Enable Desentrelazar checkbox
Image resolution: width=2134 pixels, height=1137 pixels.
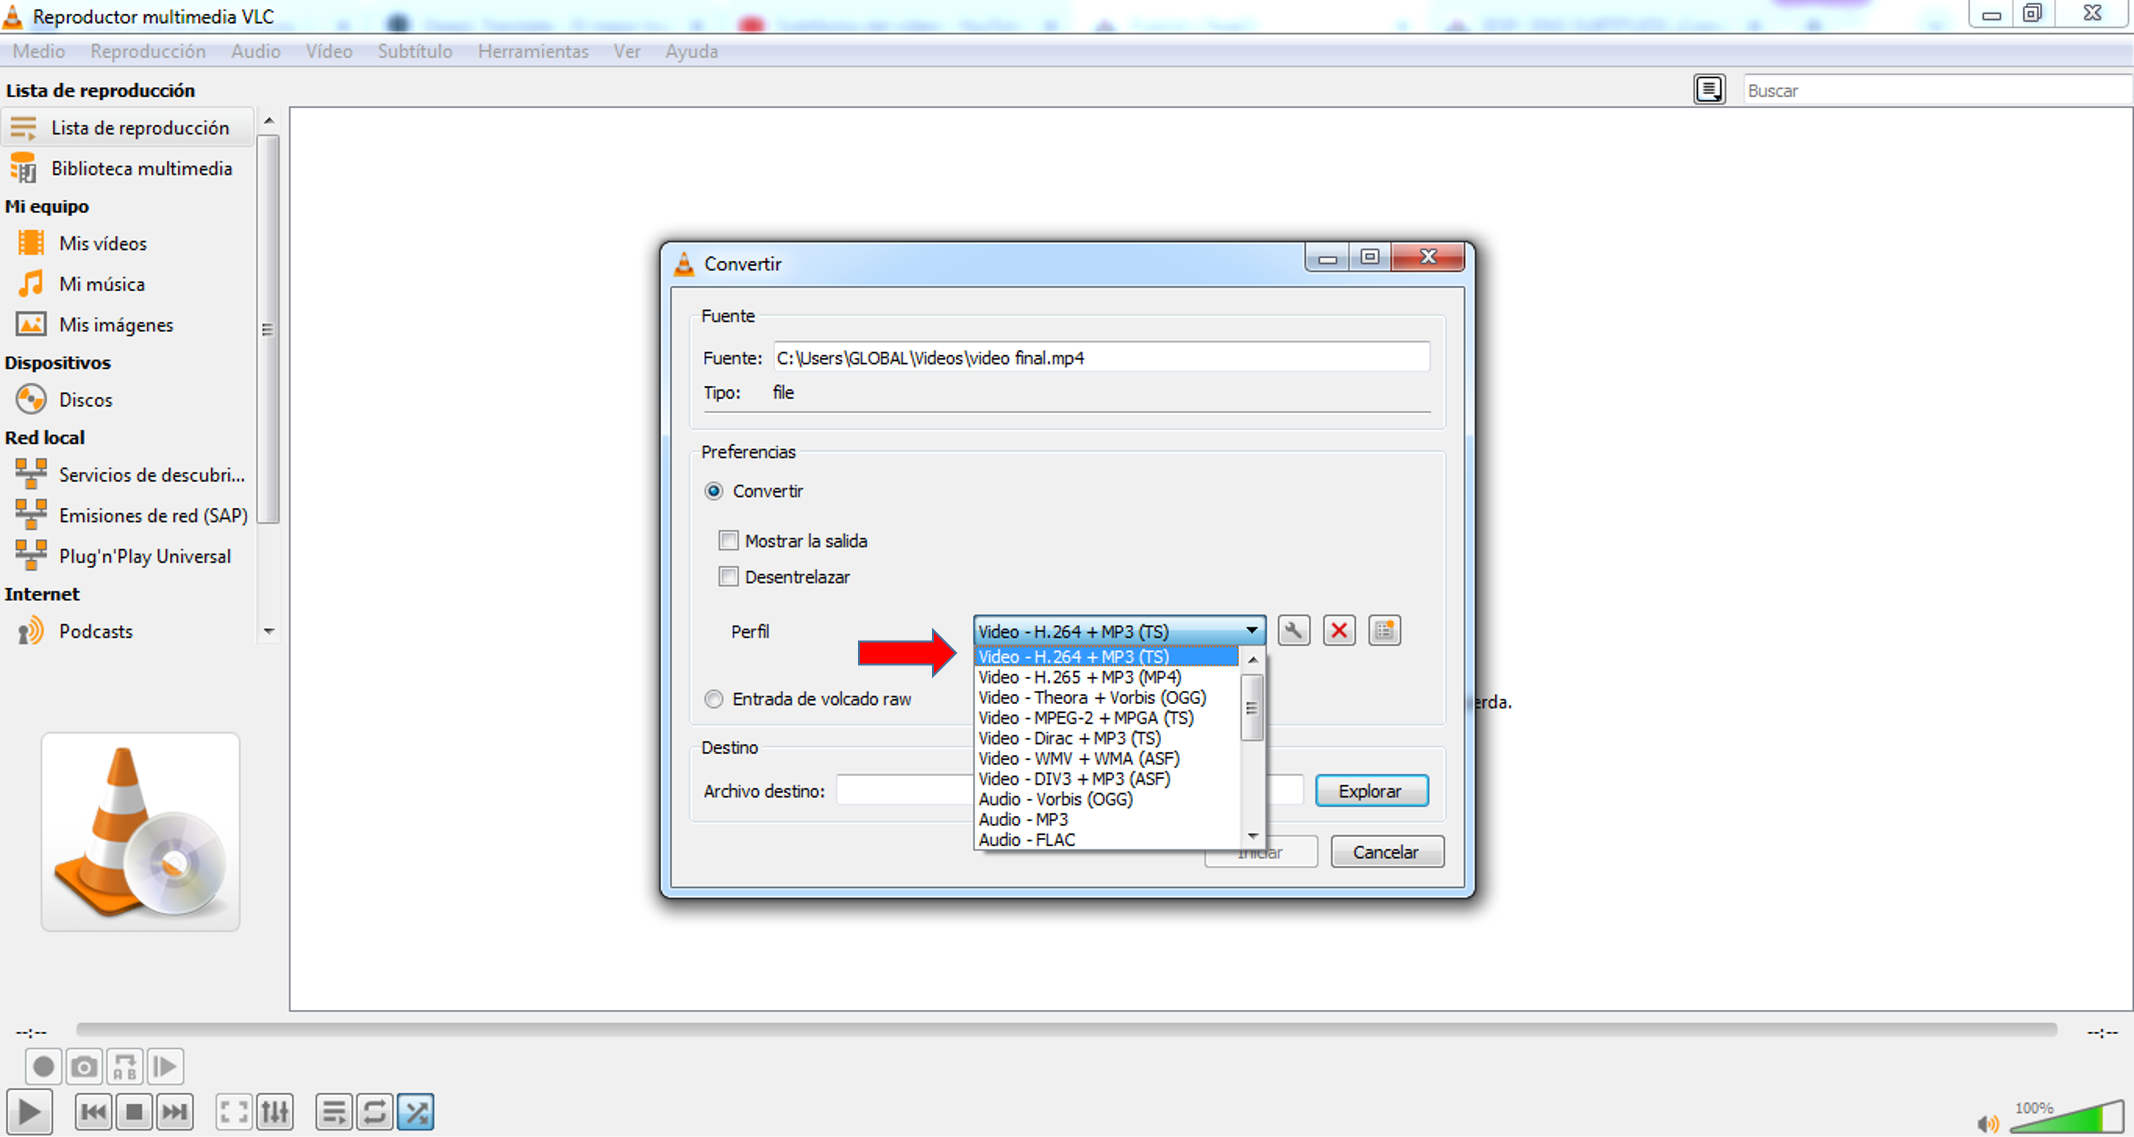pyautogui.click(x=729, y=577)
